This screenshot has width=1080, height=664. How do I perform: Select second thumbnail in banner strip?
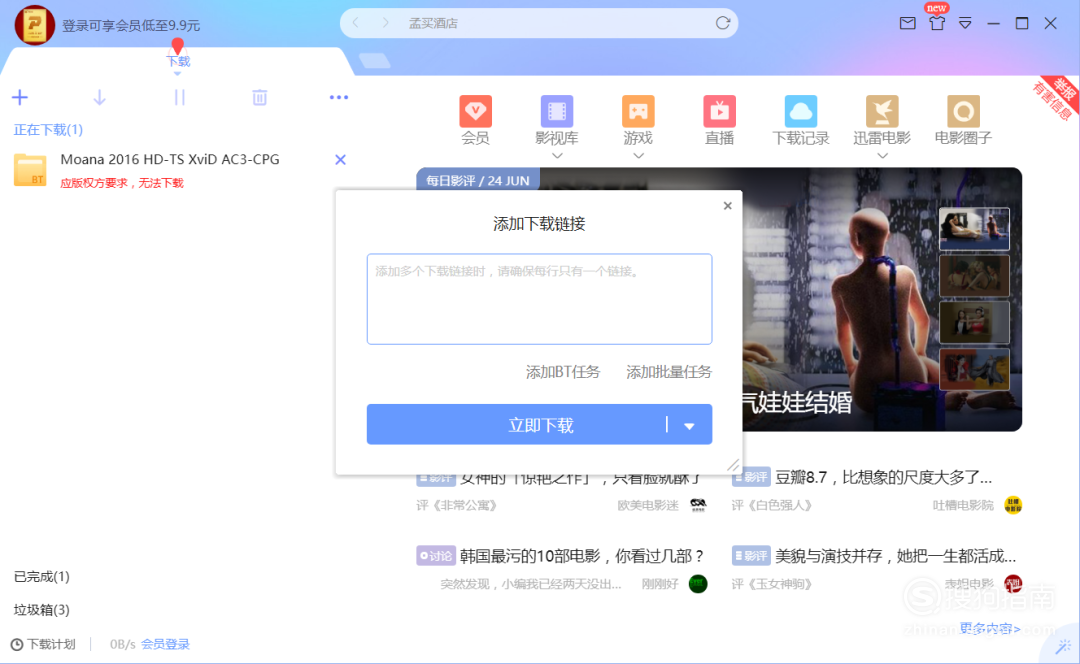[974, 276]
